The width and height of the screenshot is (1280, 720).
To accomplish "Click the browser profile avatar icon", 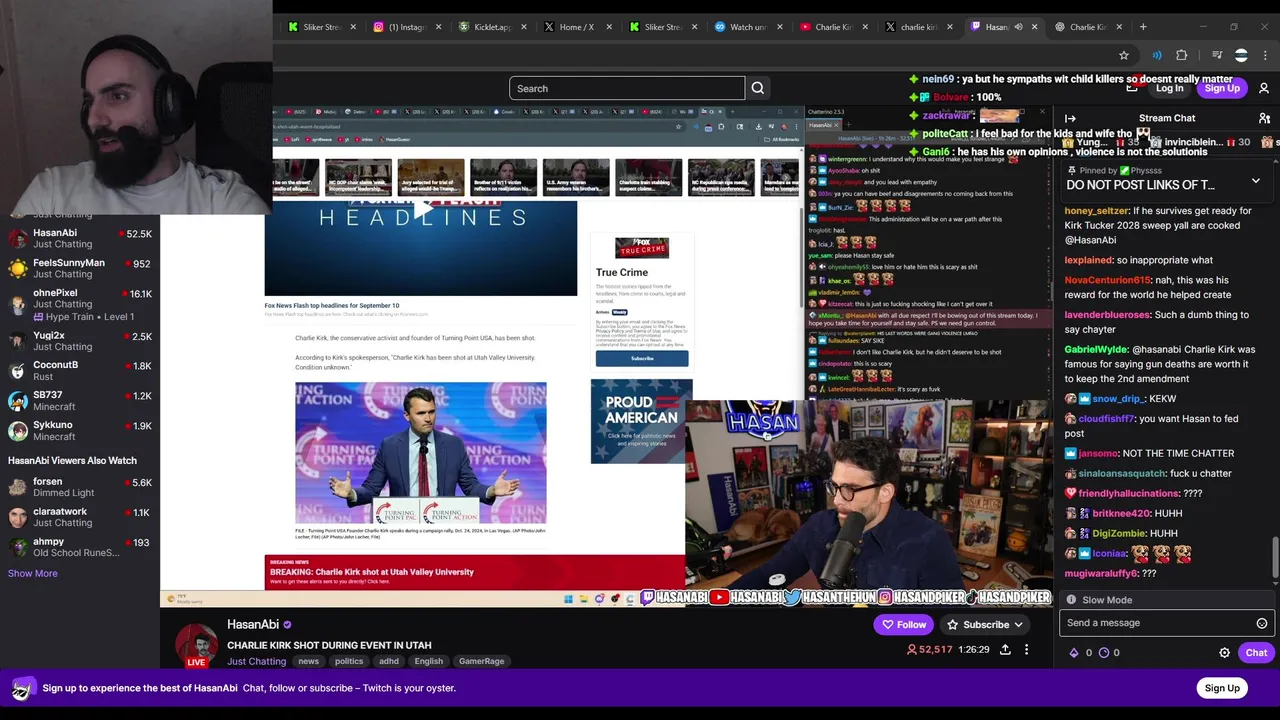I will [1241, 55].
